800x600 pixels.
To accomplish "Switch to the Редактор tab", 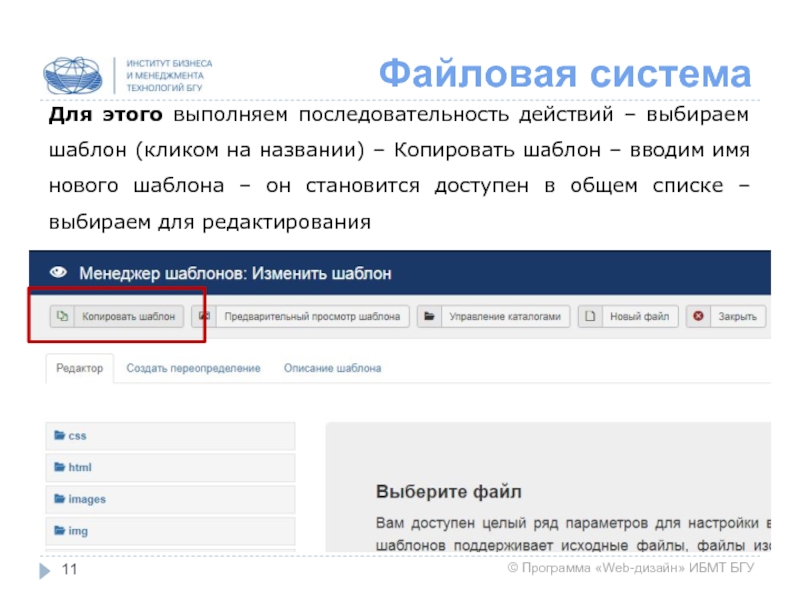I will click(x=80, y=368).
